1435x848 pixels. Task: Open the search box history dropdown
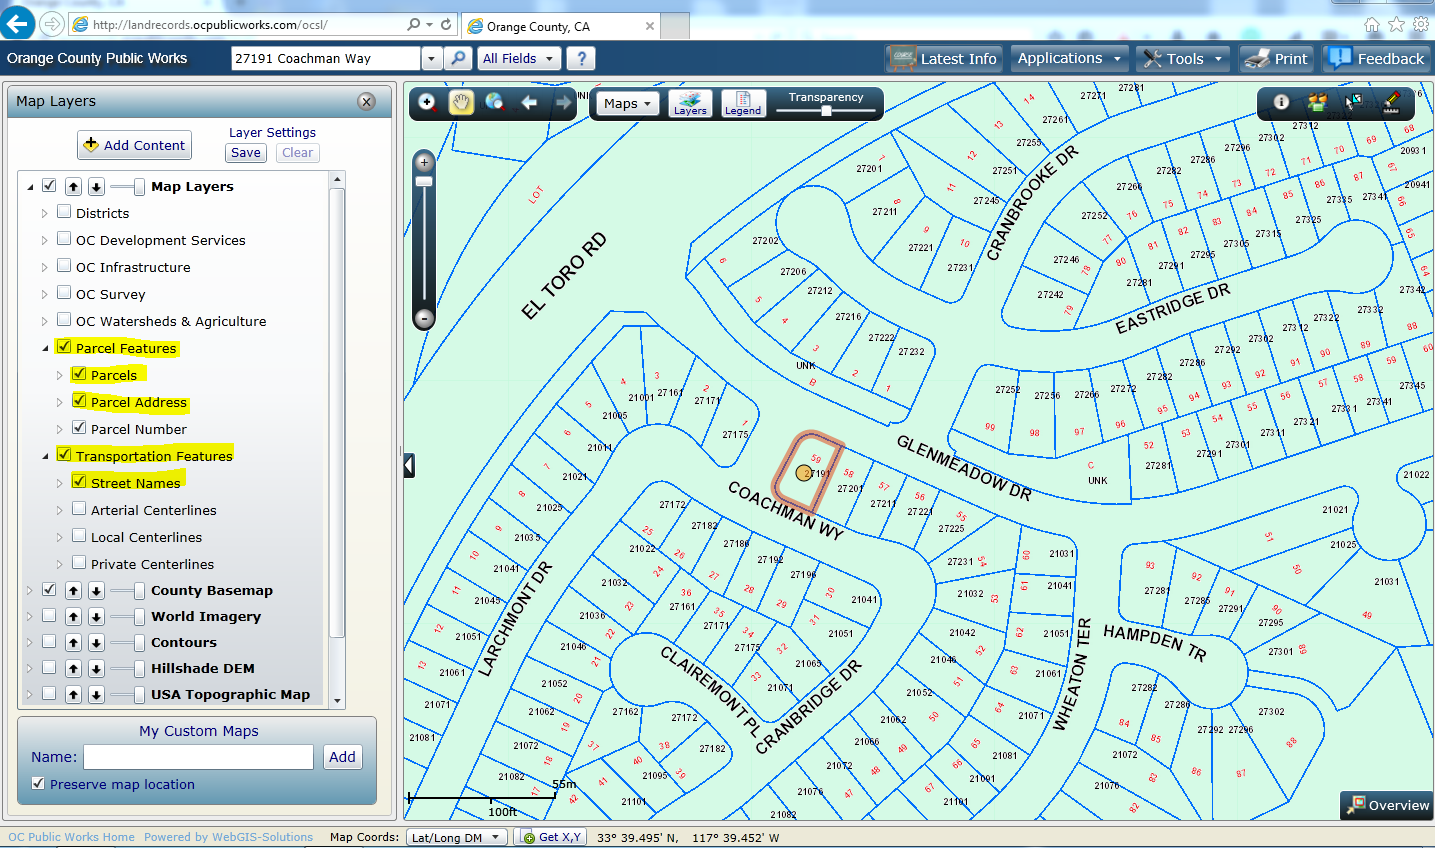(431, 59)
